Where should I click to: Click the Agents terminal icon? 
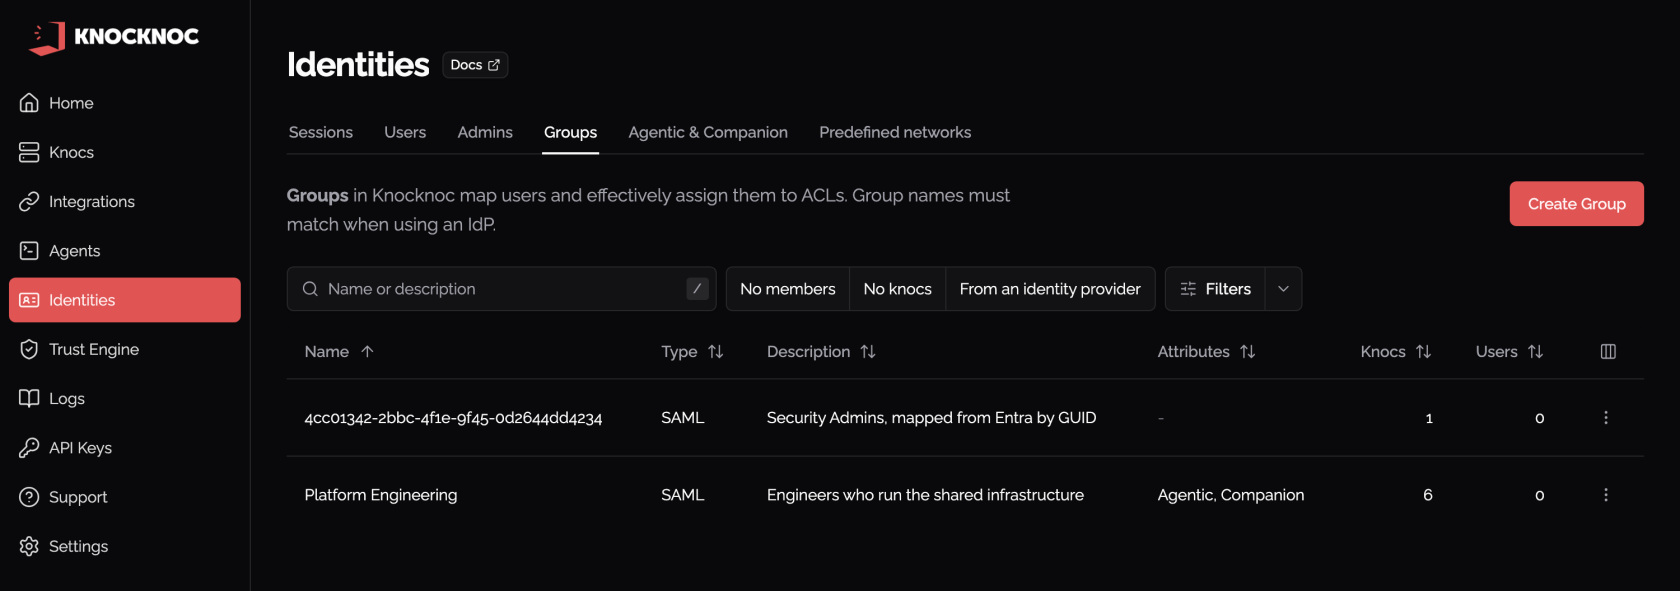click(29, 251)
